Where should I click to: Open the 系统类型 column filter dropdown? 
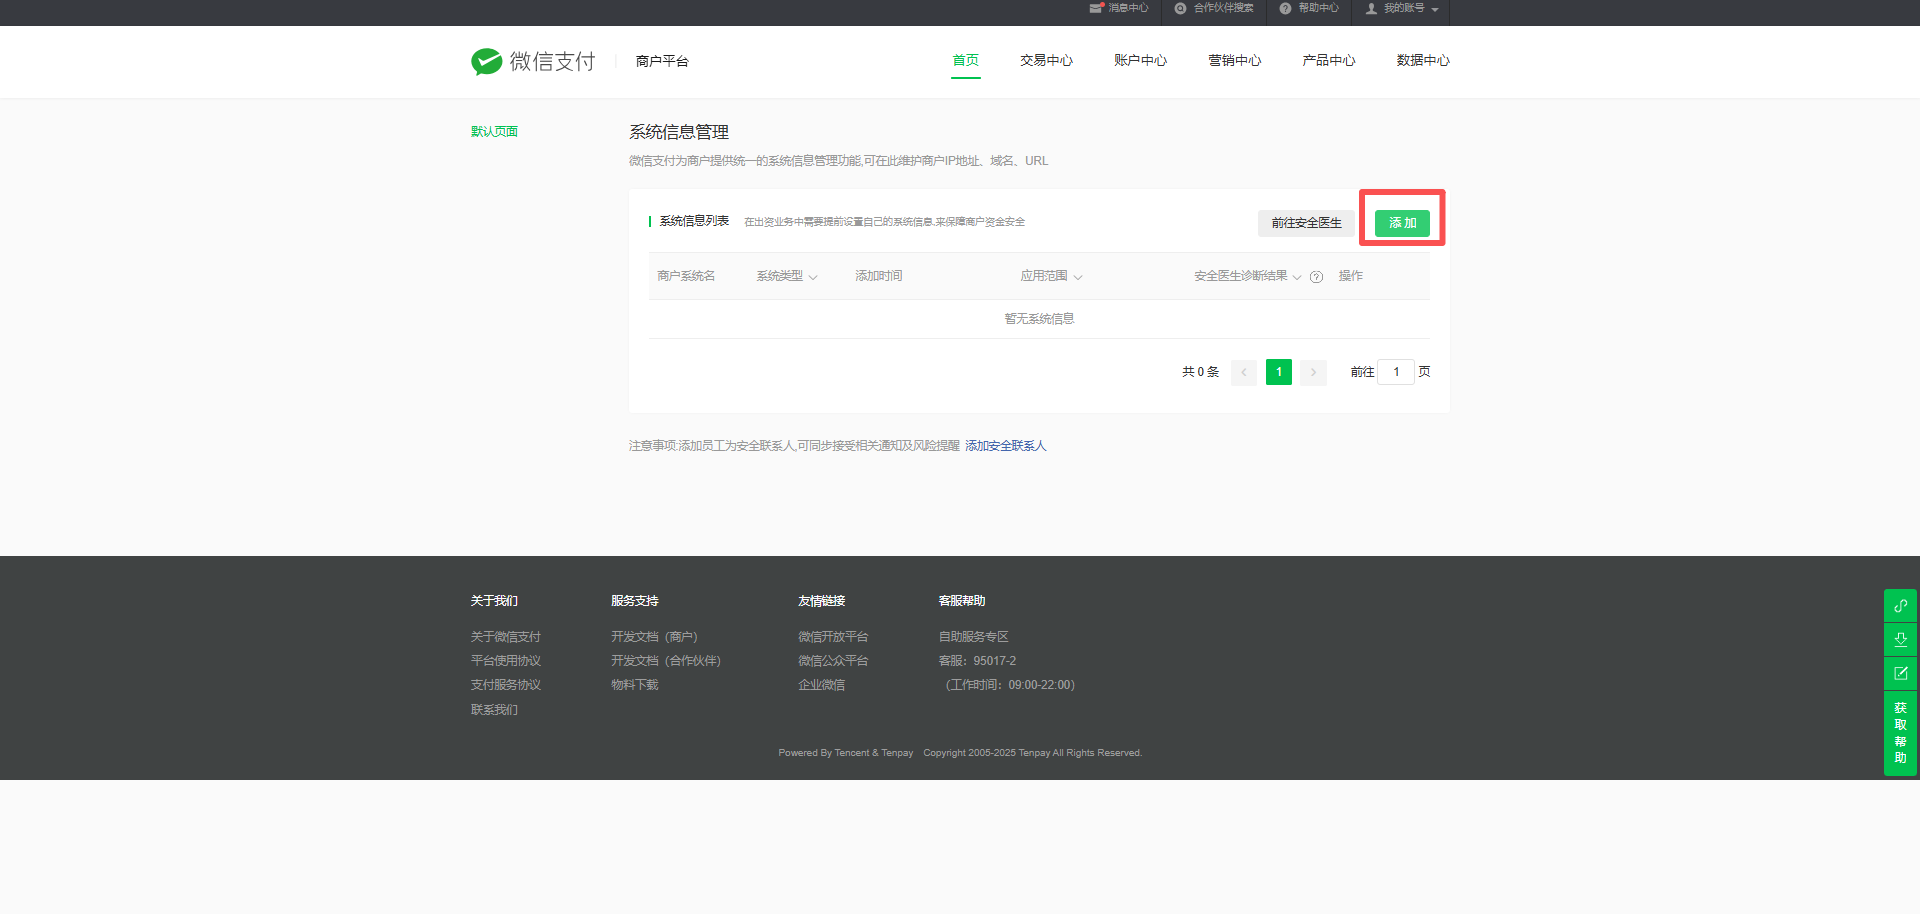[x=812, y=277]
